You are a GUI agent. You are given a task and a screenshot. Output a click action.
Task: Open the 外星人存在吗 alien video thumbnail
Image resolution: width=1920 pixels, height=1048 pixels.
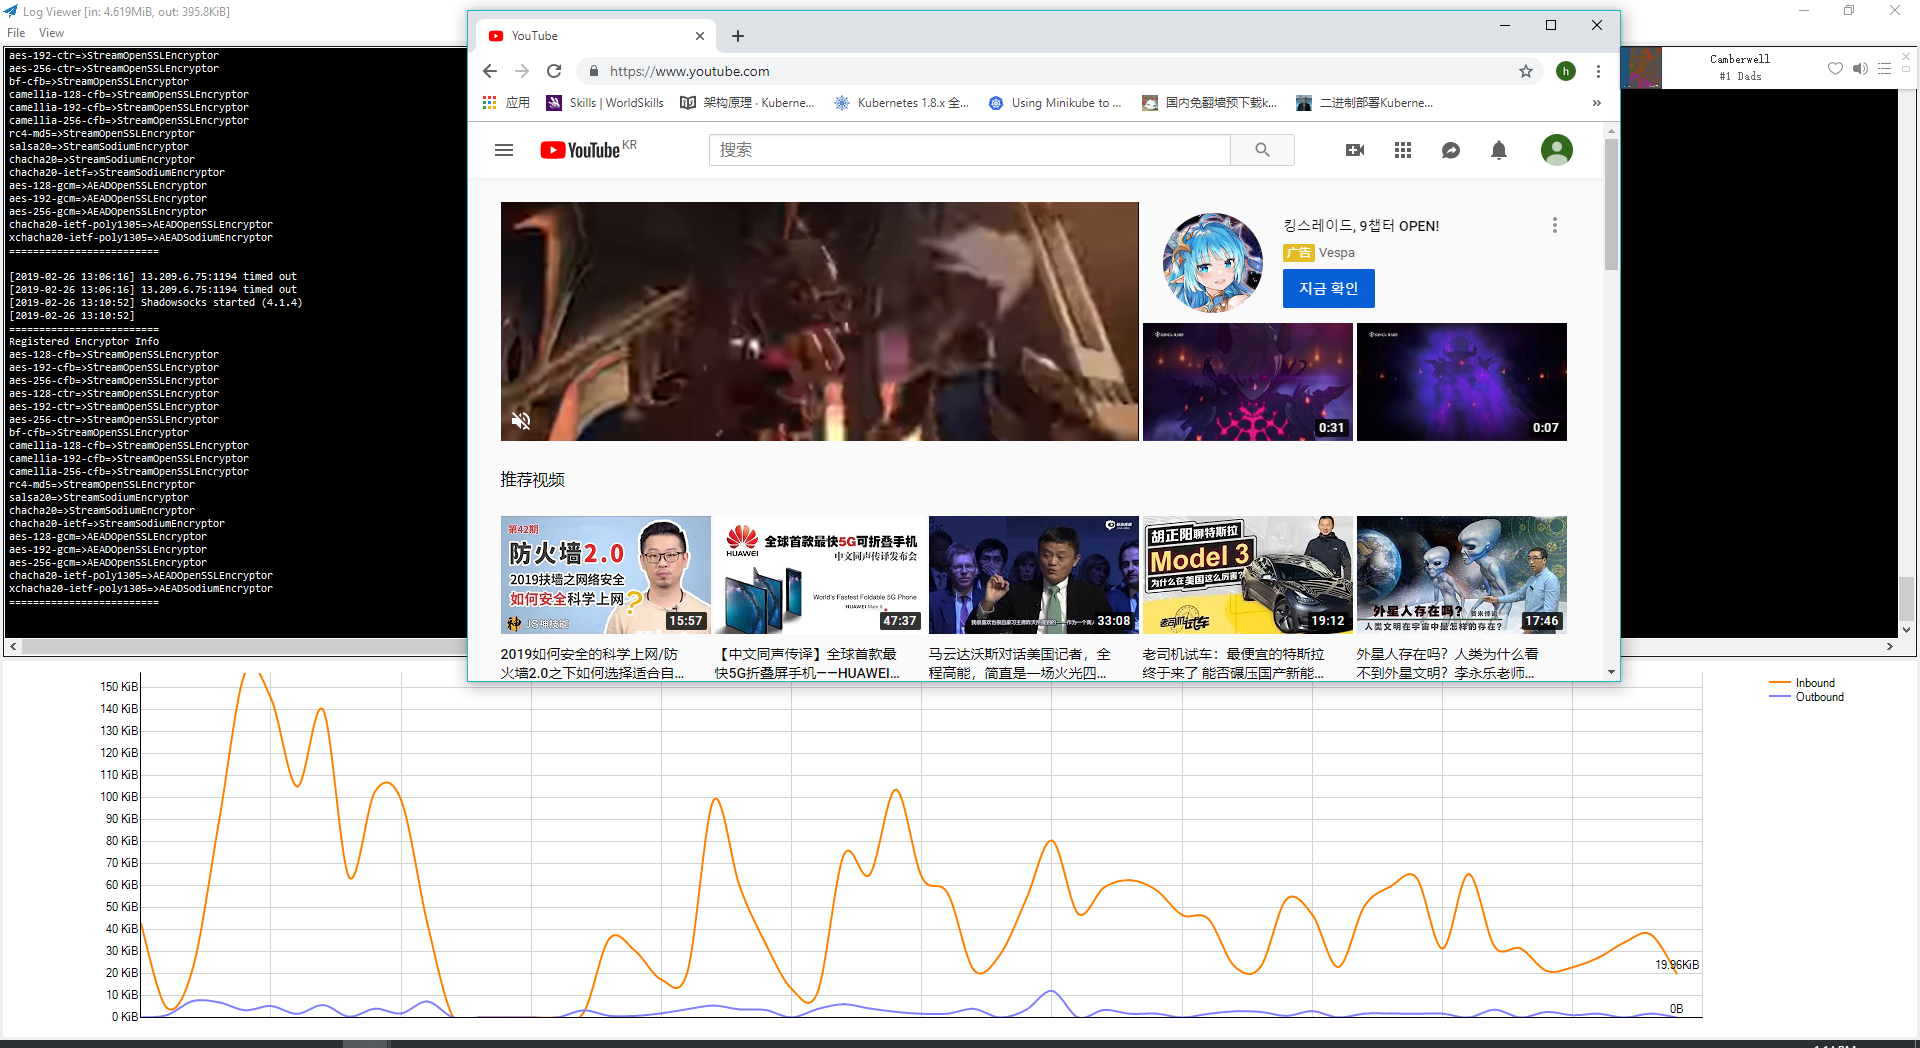(1461, 575)
